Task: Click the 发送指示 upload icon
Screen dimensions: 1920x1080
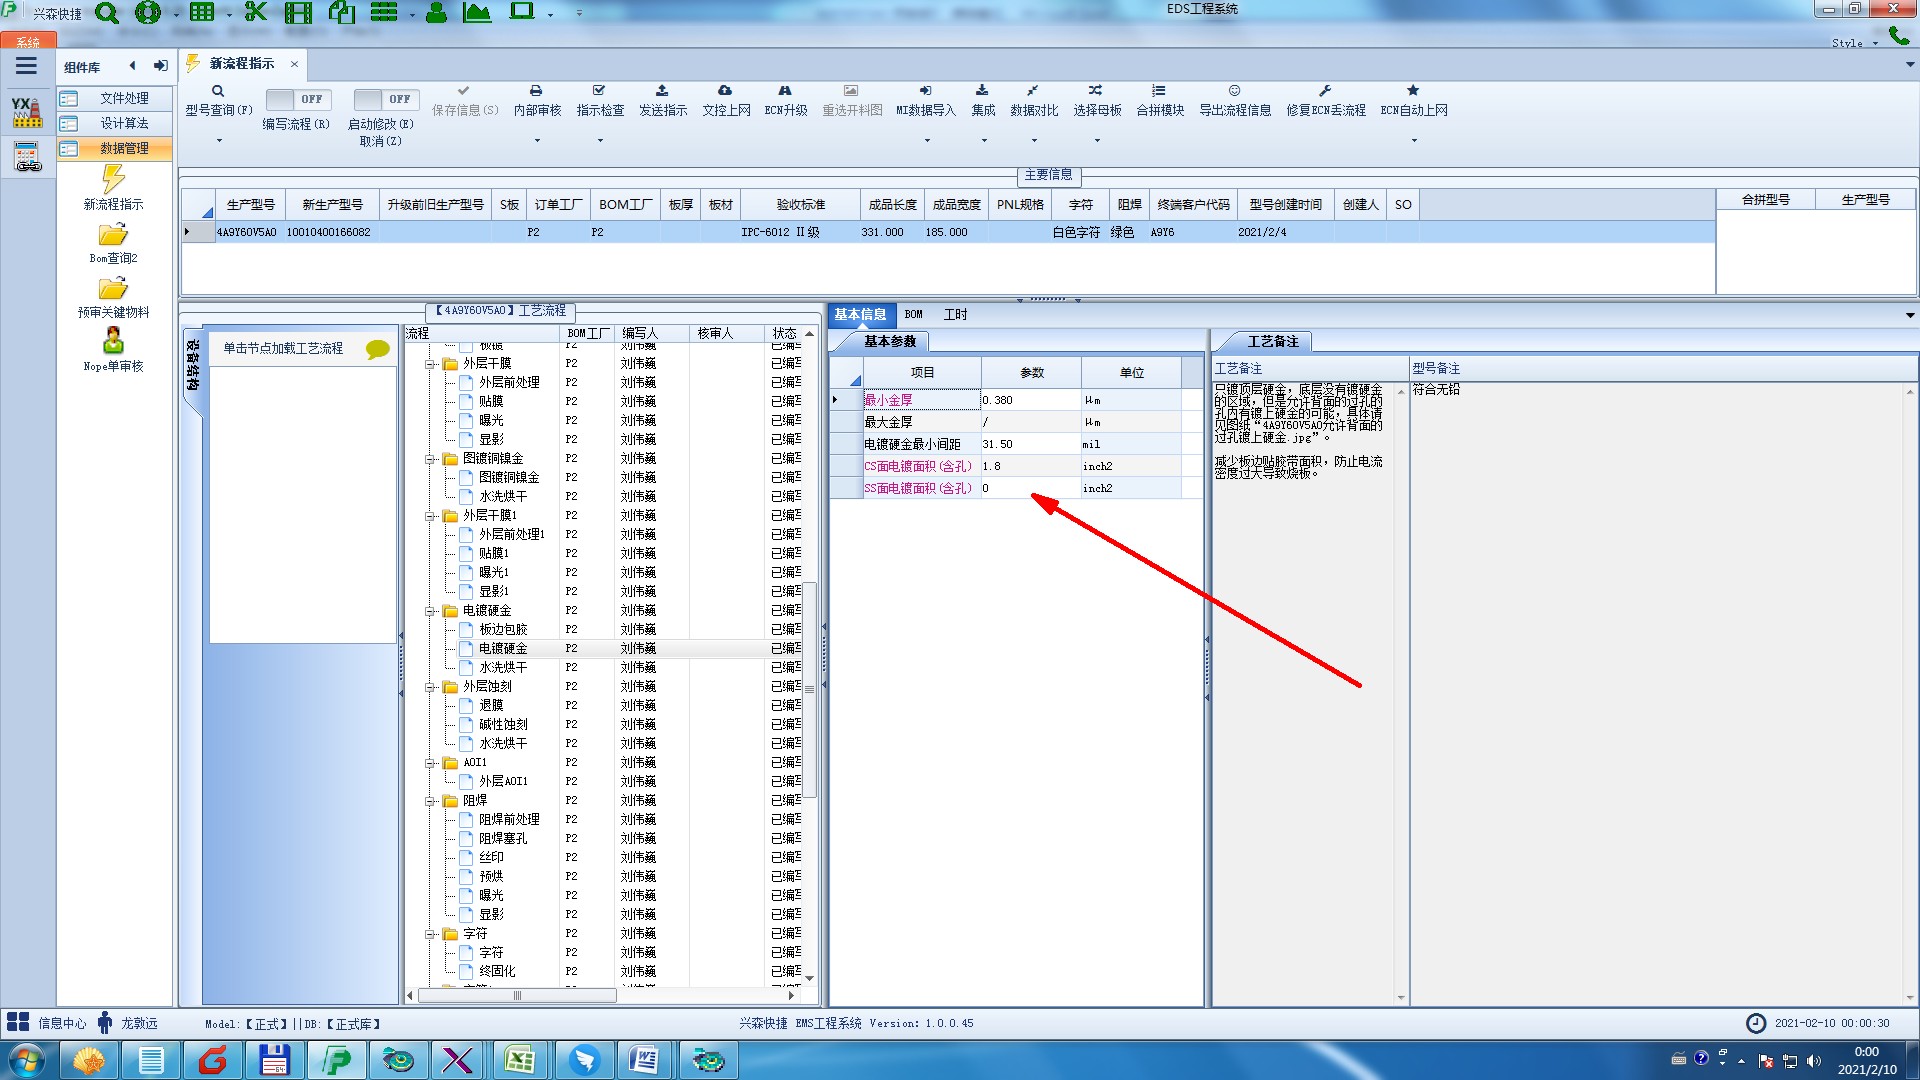Action: point(662,91)
